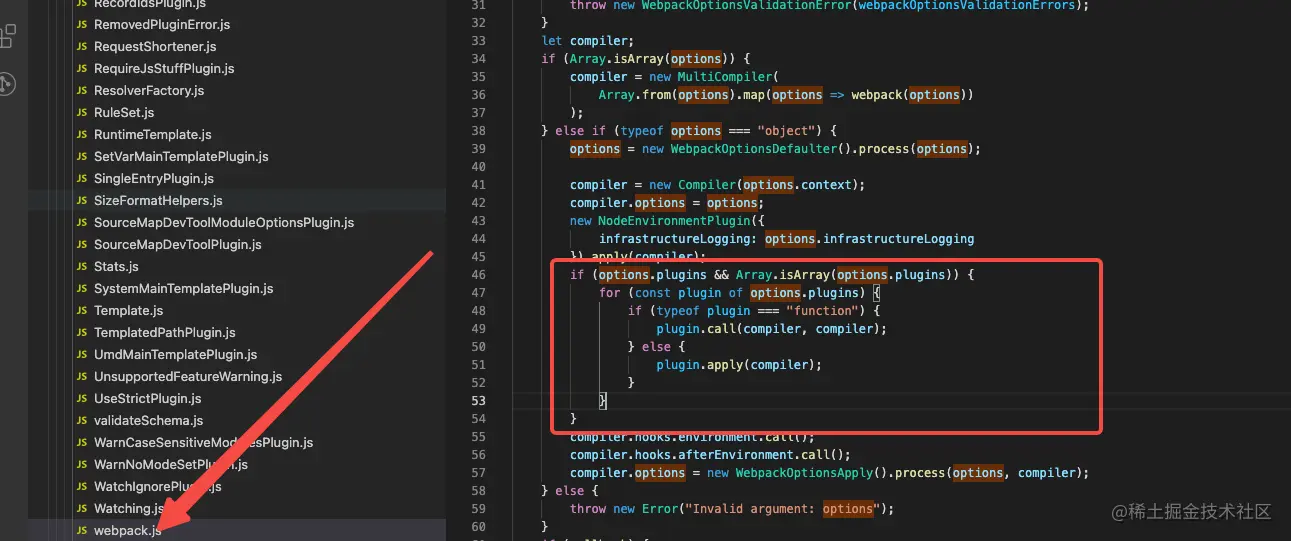Select SetVarMainTemplatePlugin.js

181,157
